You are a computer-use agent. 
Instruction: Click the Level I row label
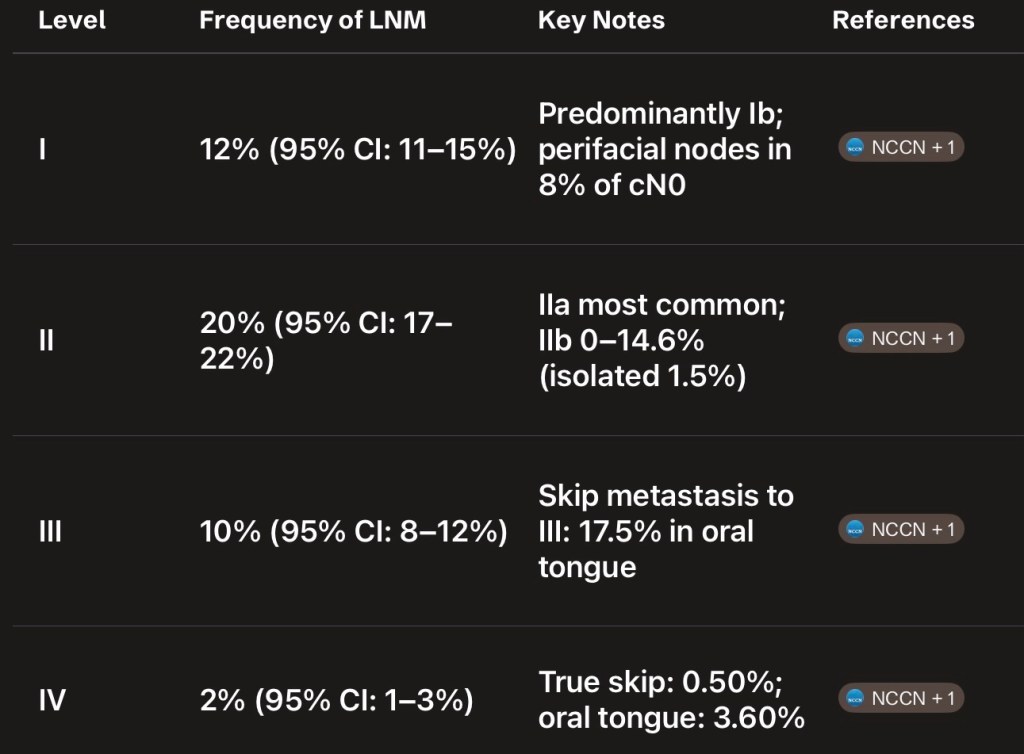42,150
